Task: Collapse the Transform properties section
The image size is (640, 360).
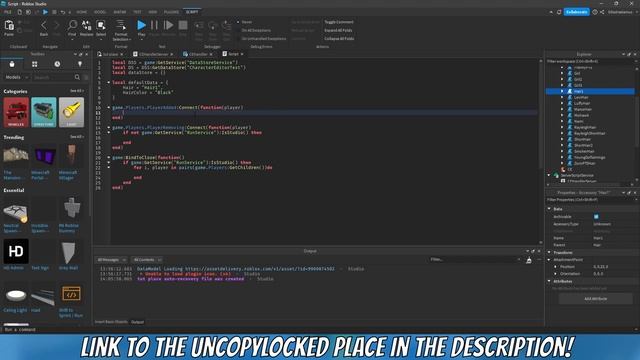Action: click(549, 253)
